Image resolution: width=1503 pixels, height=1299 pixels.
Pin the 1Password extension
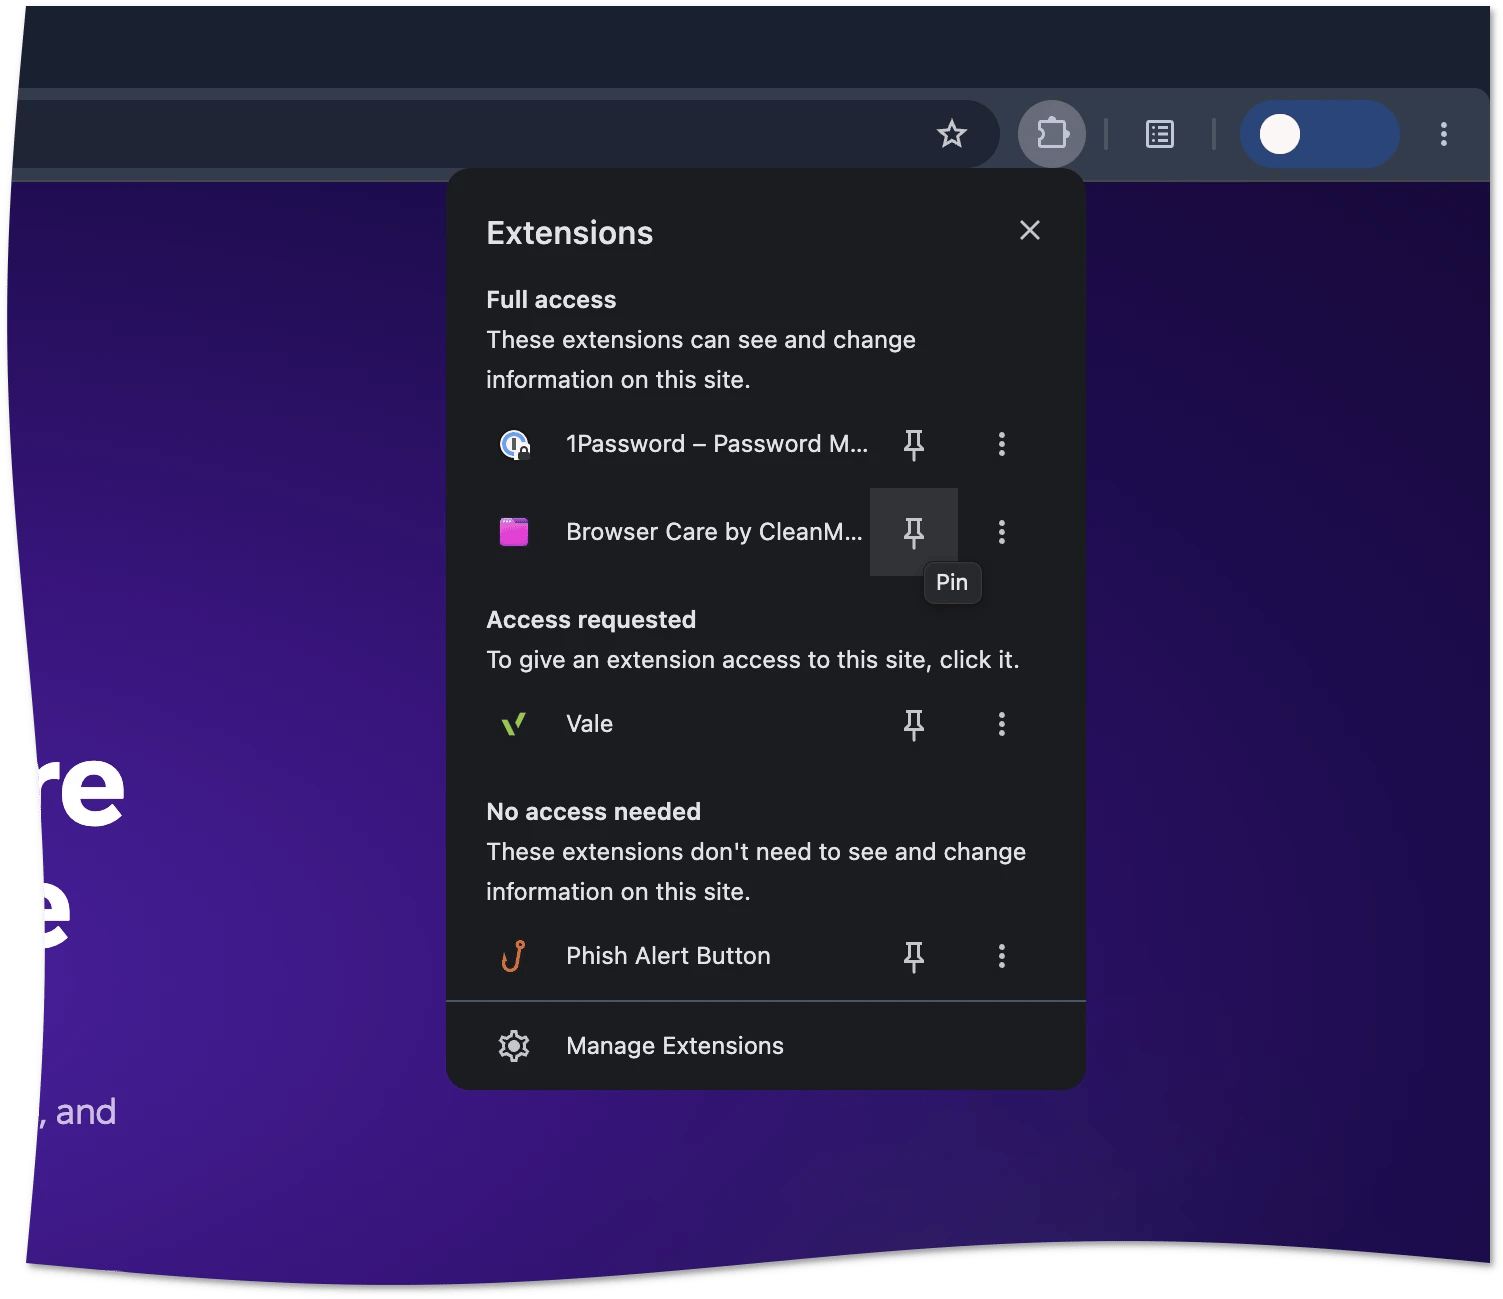pos(913,444)
